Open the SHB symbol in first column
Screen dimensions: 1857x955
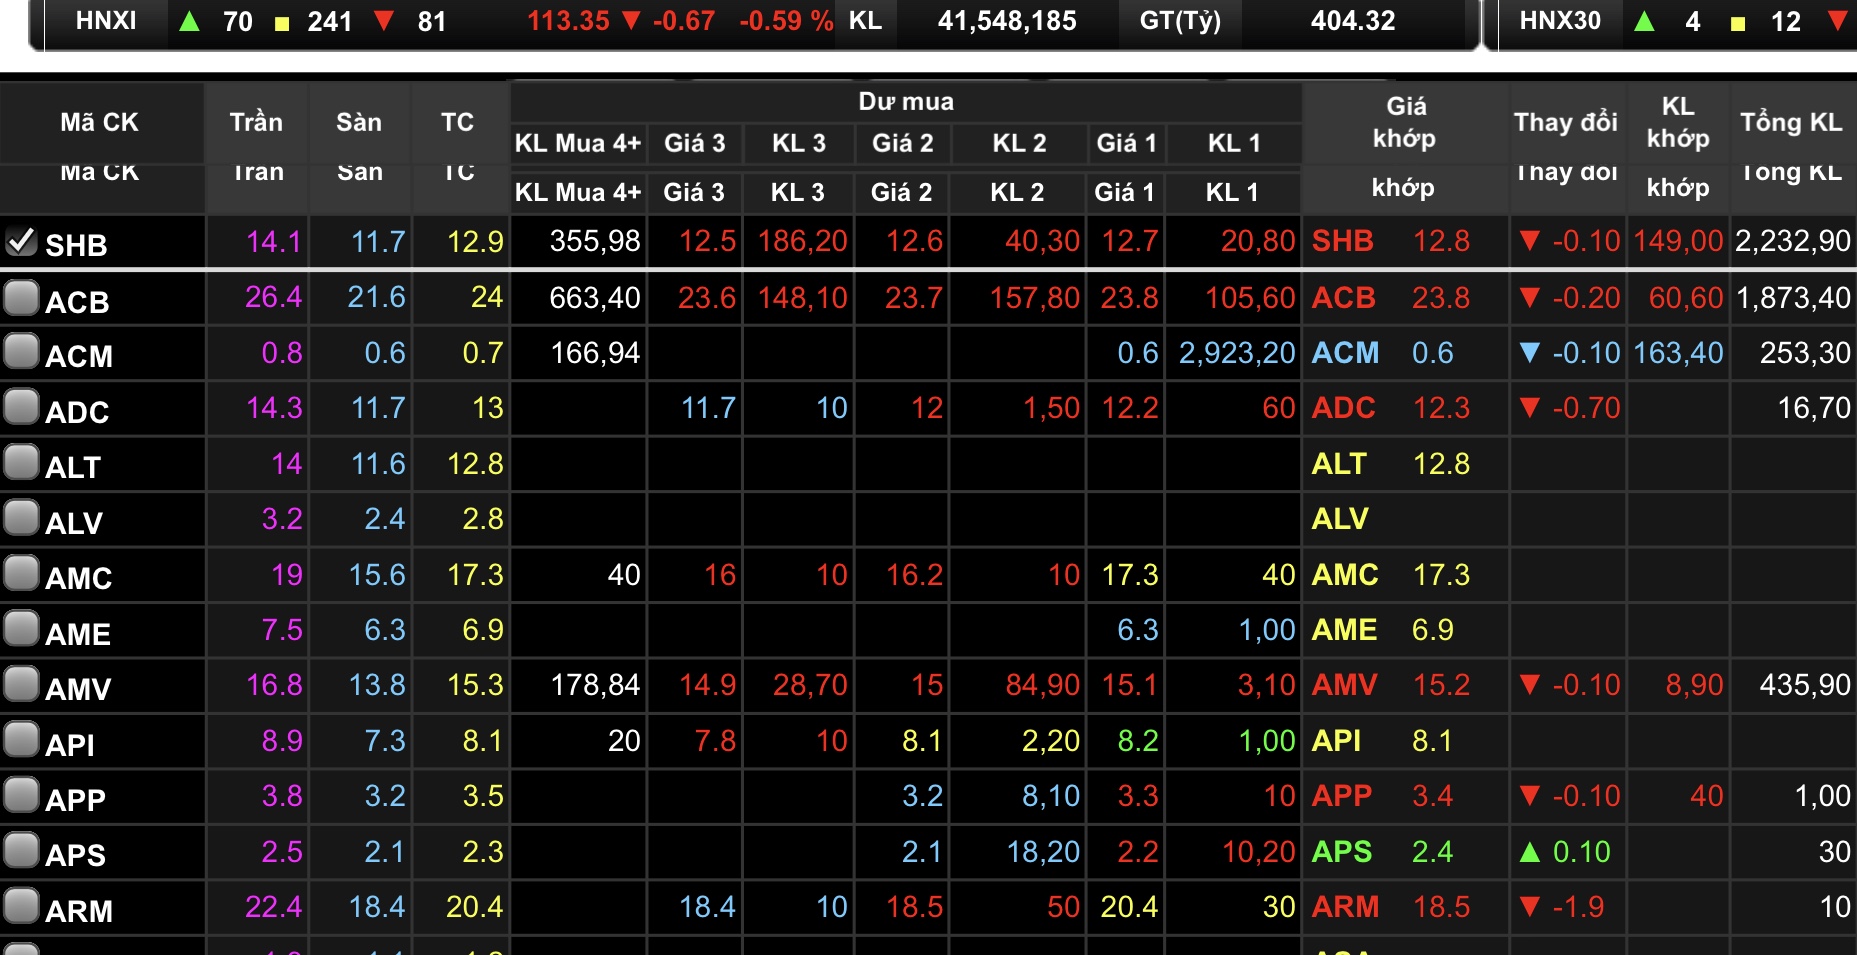click(x=76, y=245)
